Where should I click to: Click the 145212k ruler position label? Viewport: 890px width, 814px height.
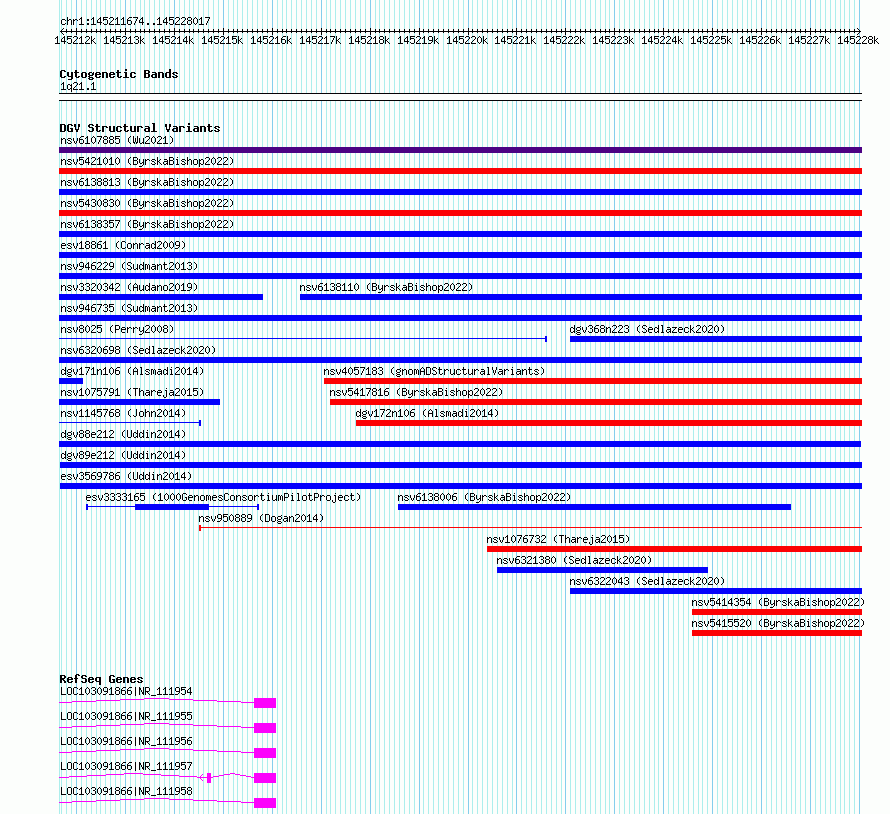(75, 40)
